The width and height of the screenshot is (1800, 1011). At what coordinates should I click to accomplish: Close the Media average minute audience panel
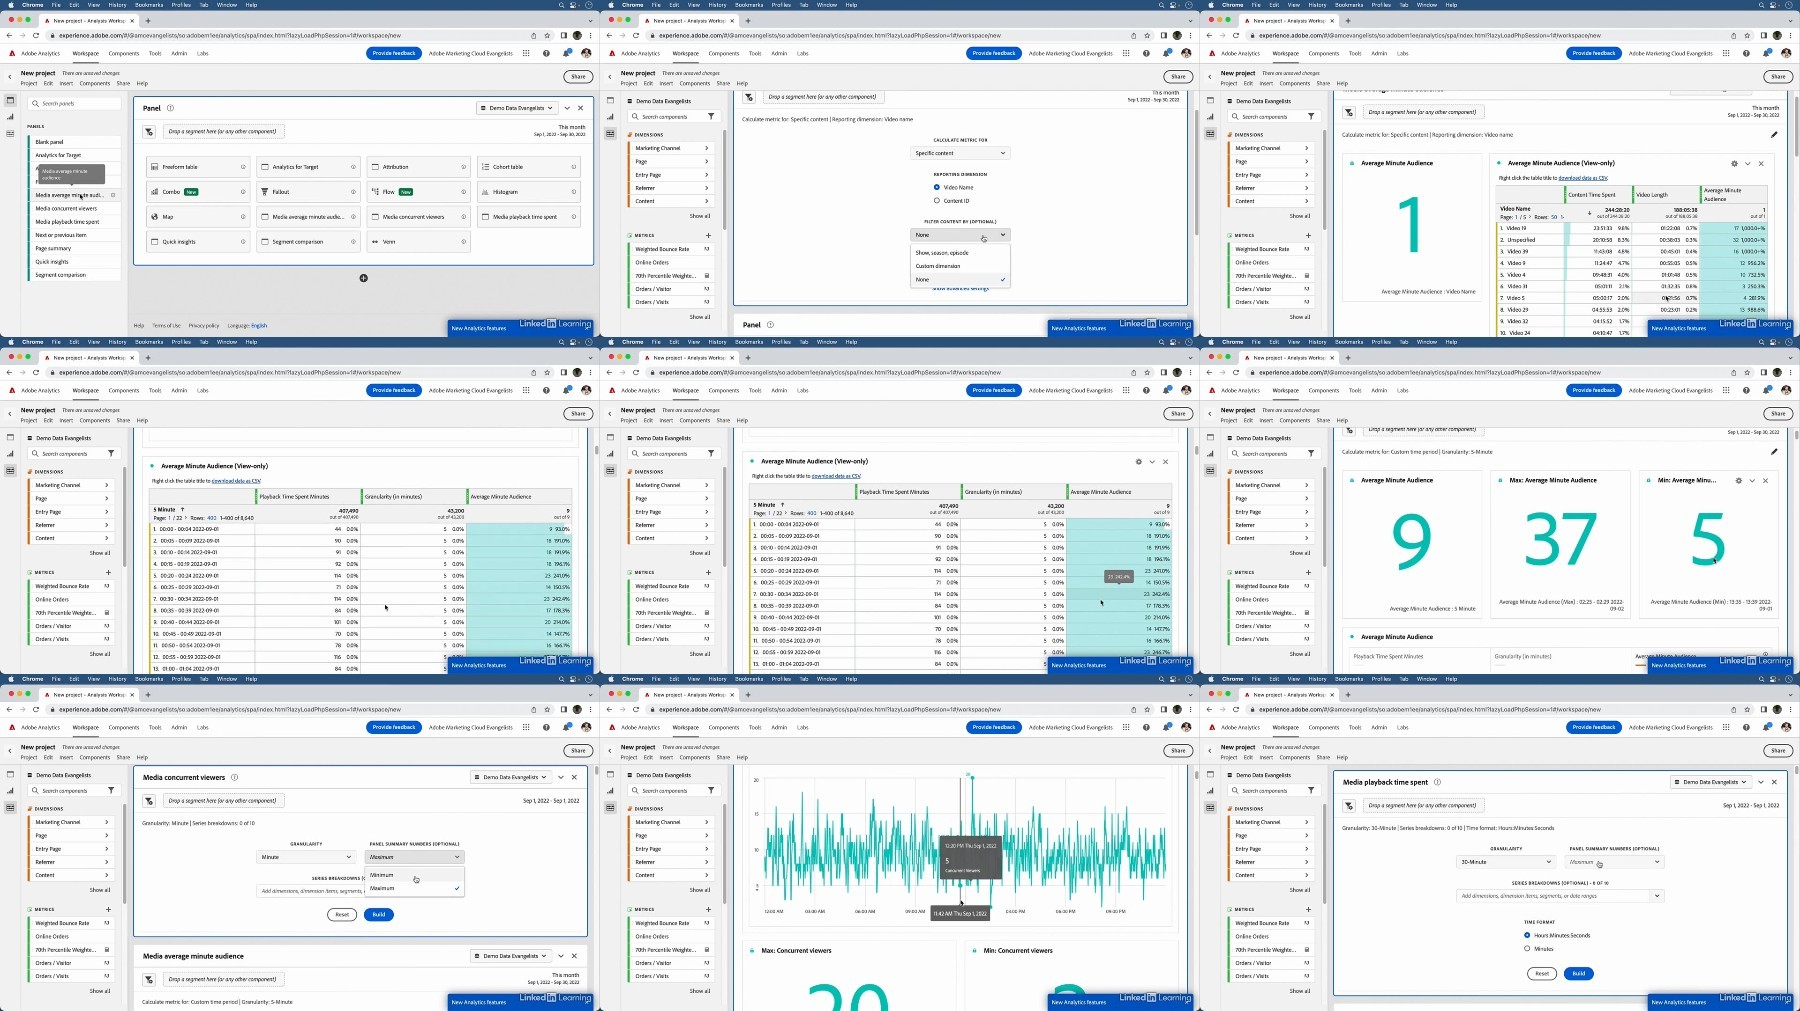click(x=574, y=956)
